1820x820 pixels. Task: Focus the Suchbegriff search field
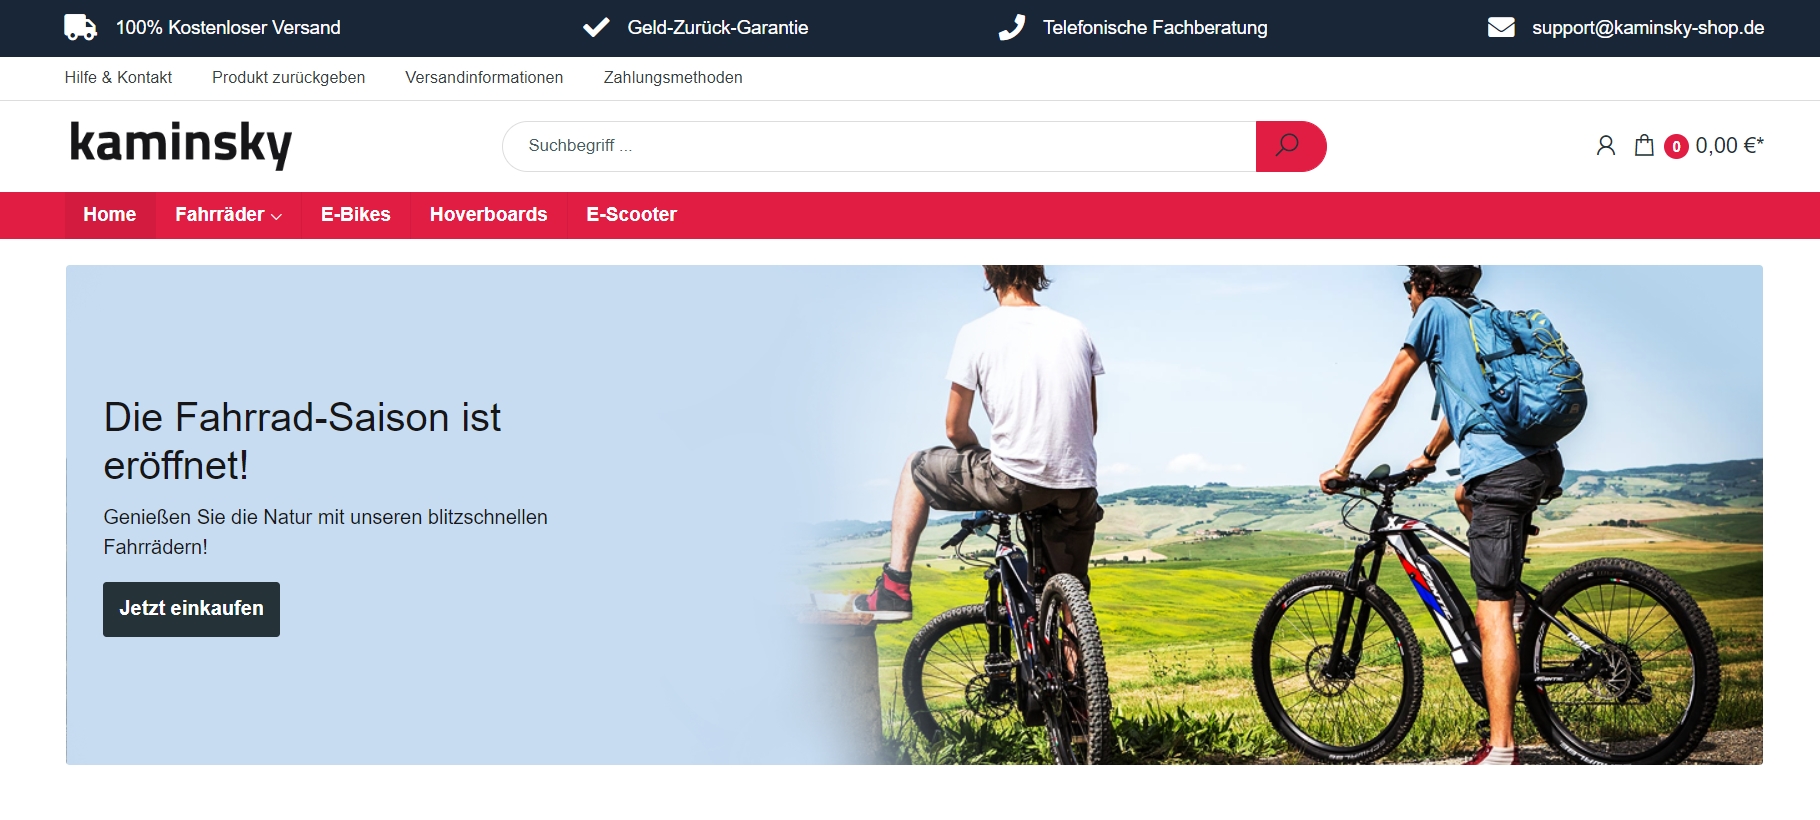pos(879,146)
